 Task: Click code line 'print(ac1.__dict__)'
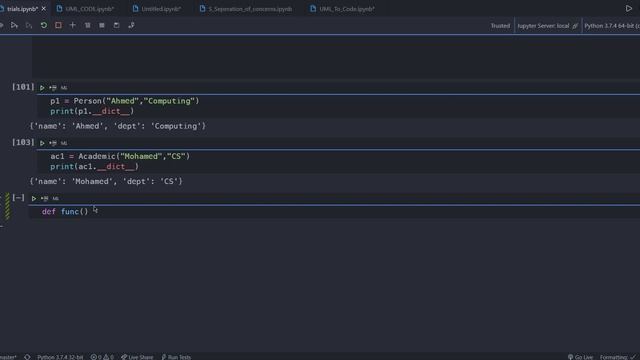pyautogui.click(x=95, y=167)
